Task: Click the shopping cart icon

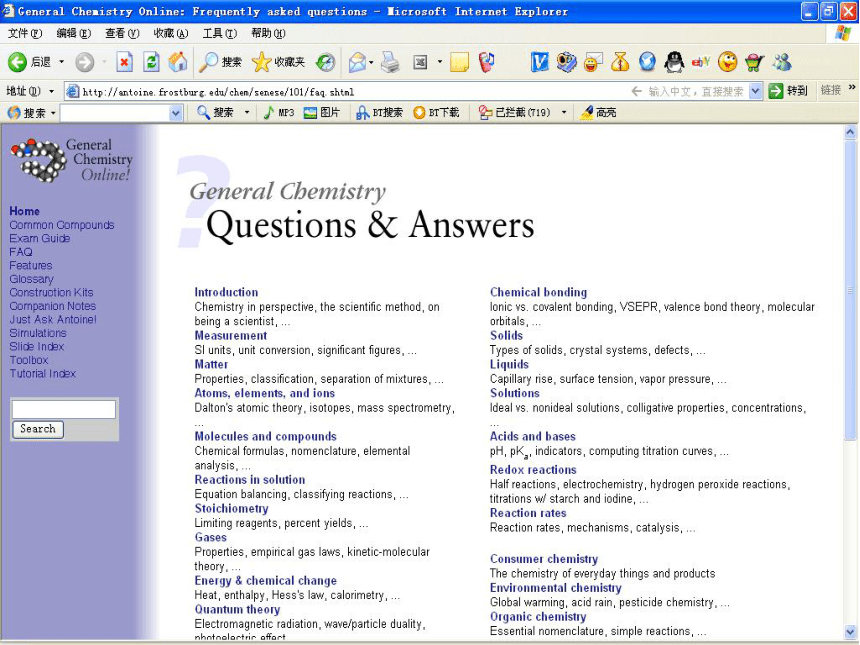Action: (755, 62)
